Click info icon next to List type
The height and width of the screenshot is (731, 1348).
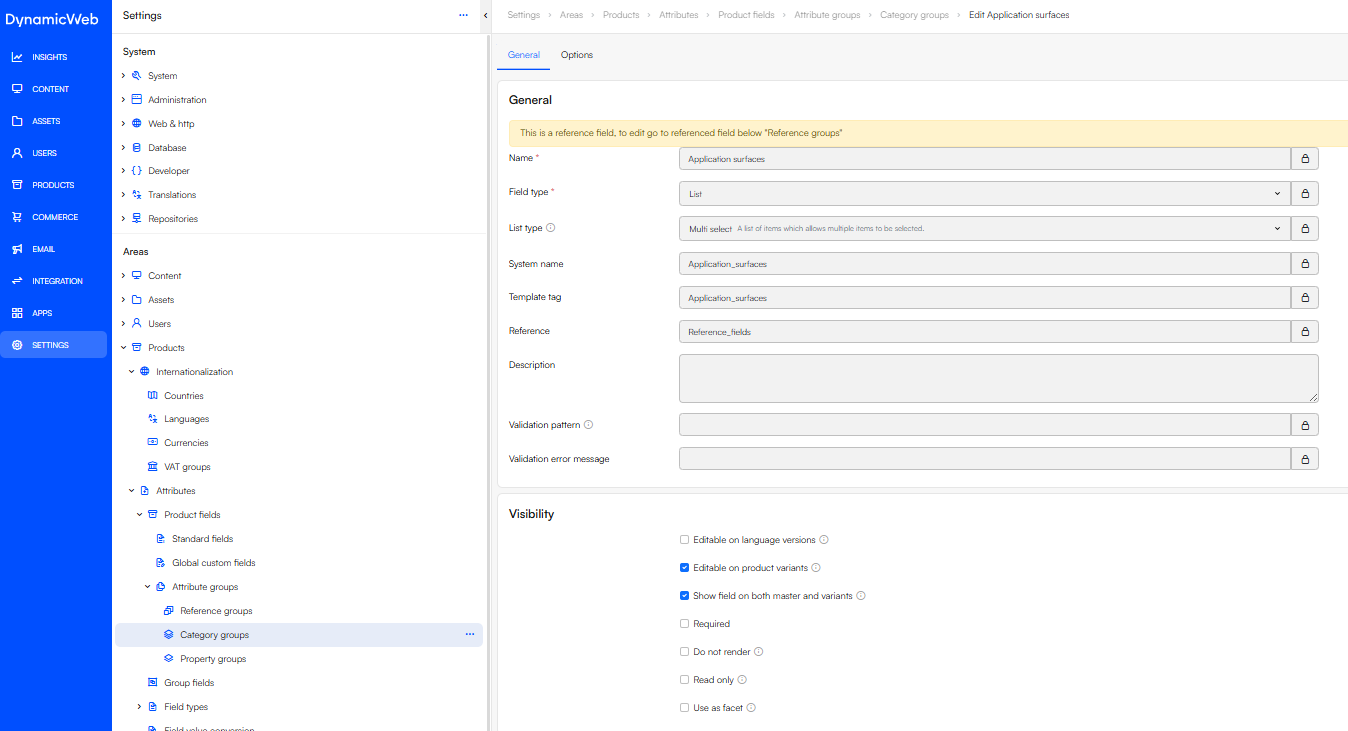551,228
